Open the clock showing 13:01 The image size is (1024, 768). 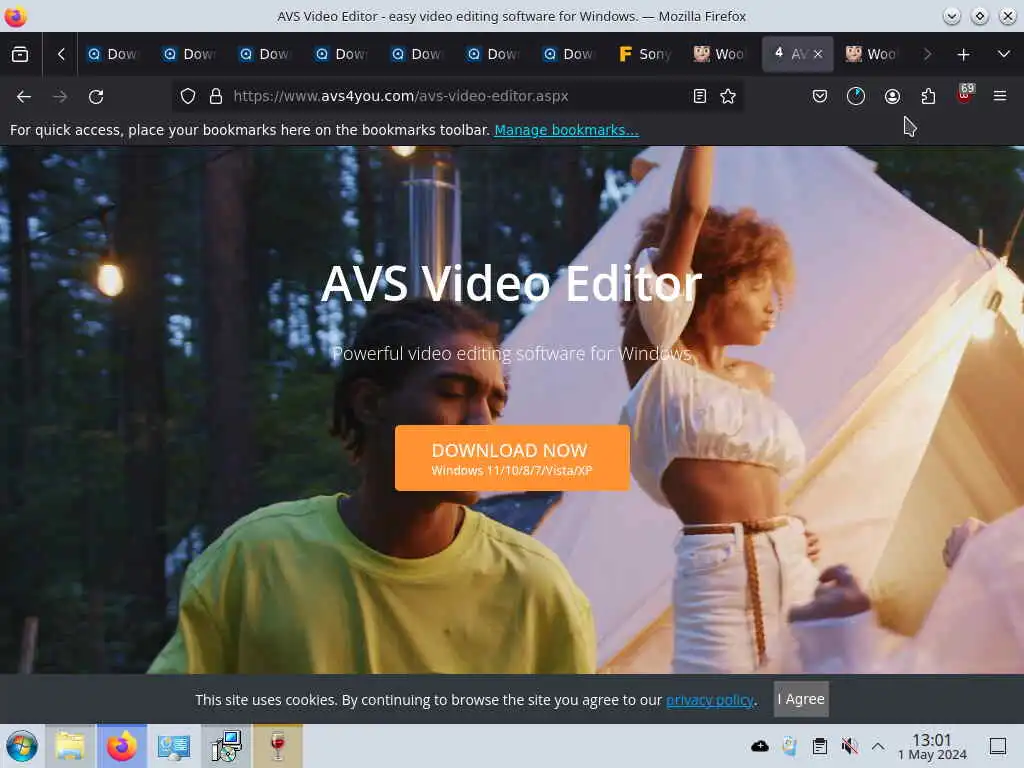click(932, 746)
